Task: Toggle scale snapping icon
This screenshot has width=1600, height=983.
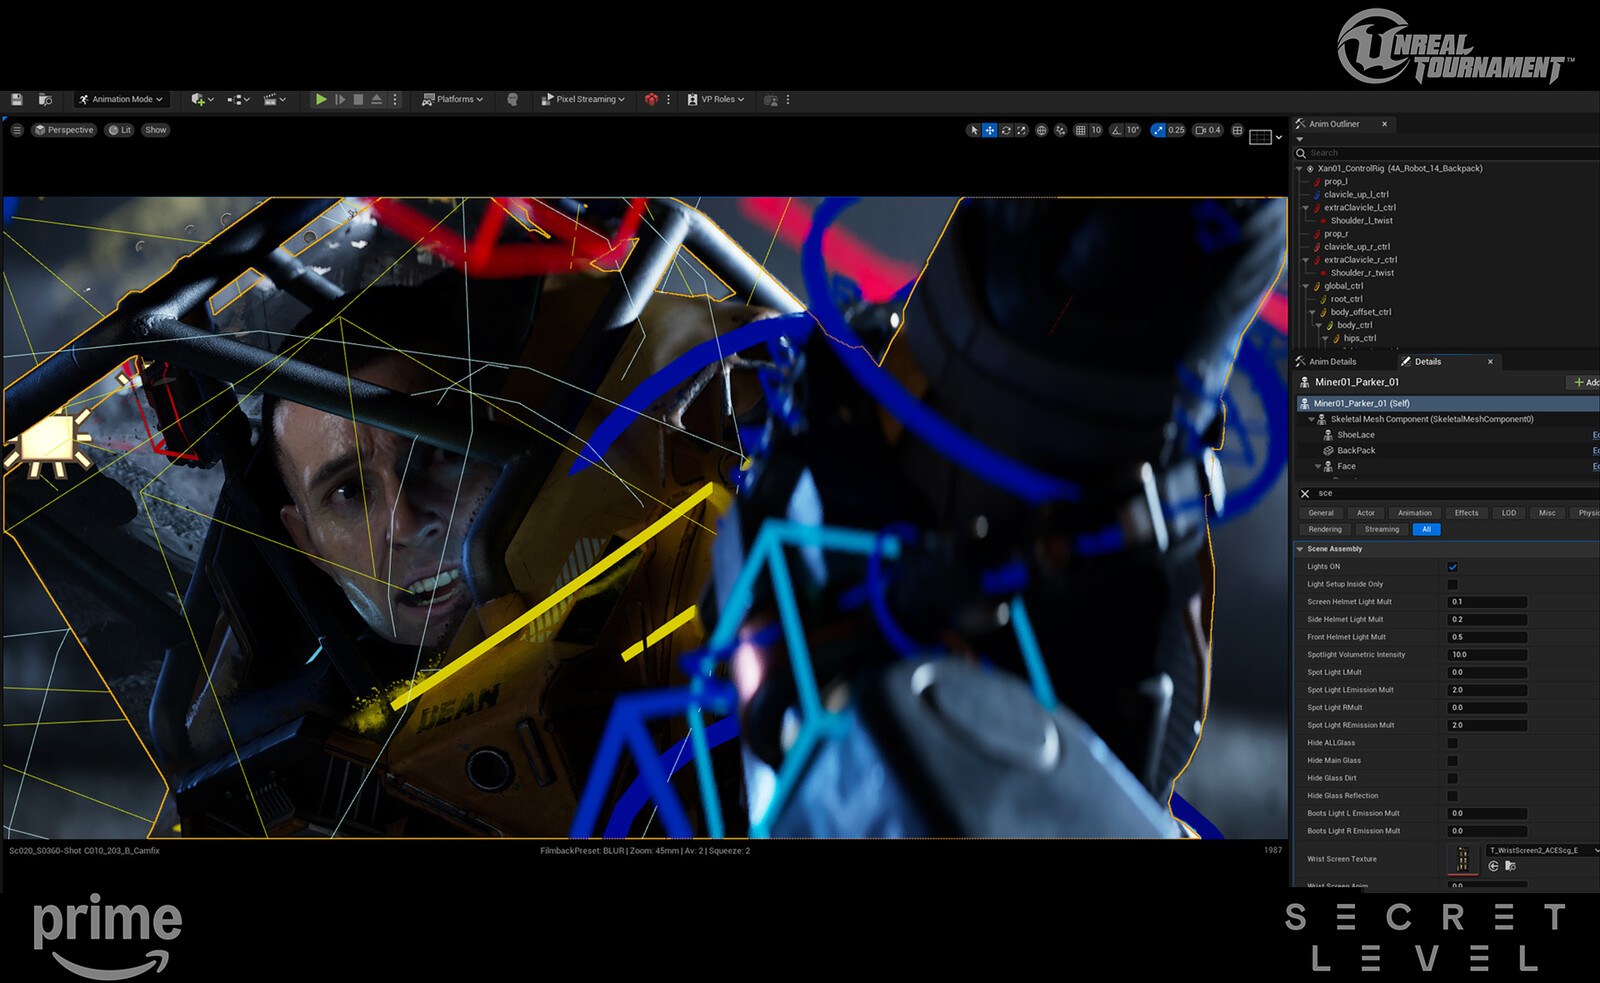Action: pyautogui.click(x=1158, y=130)
